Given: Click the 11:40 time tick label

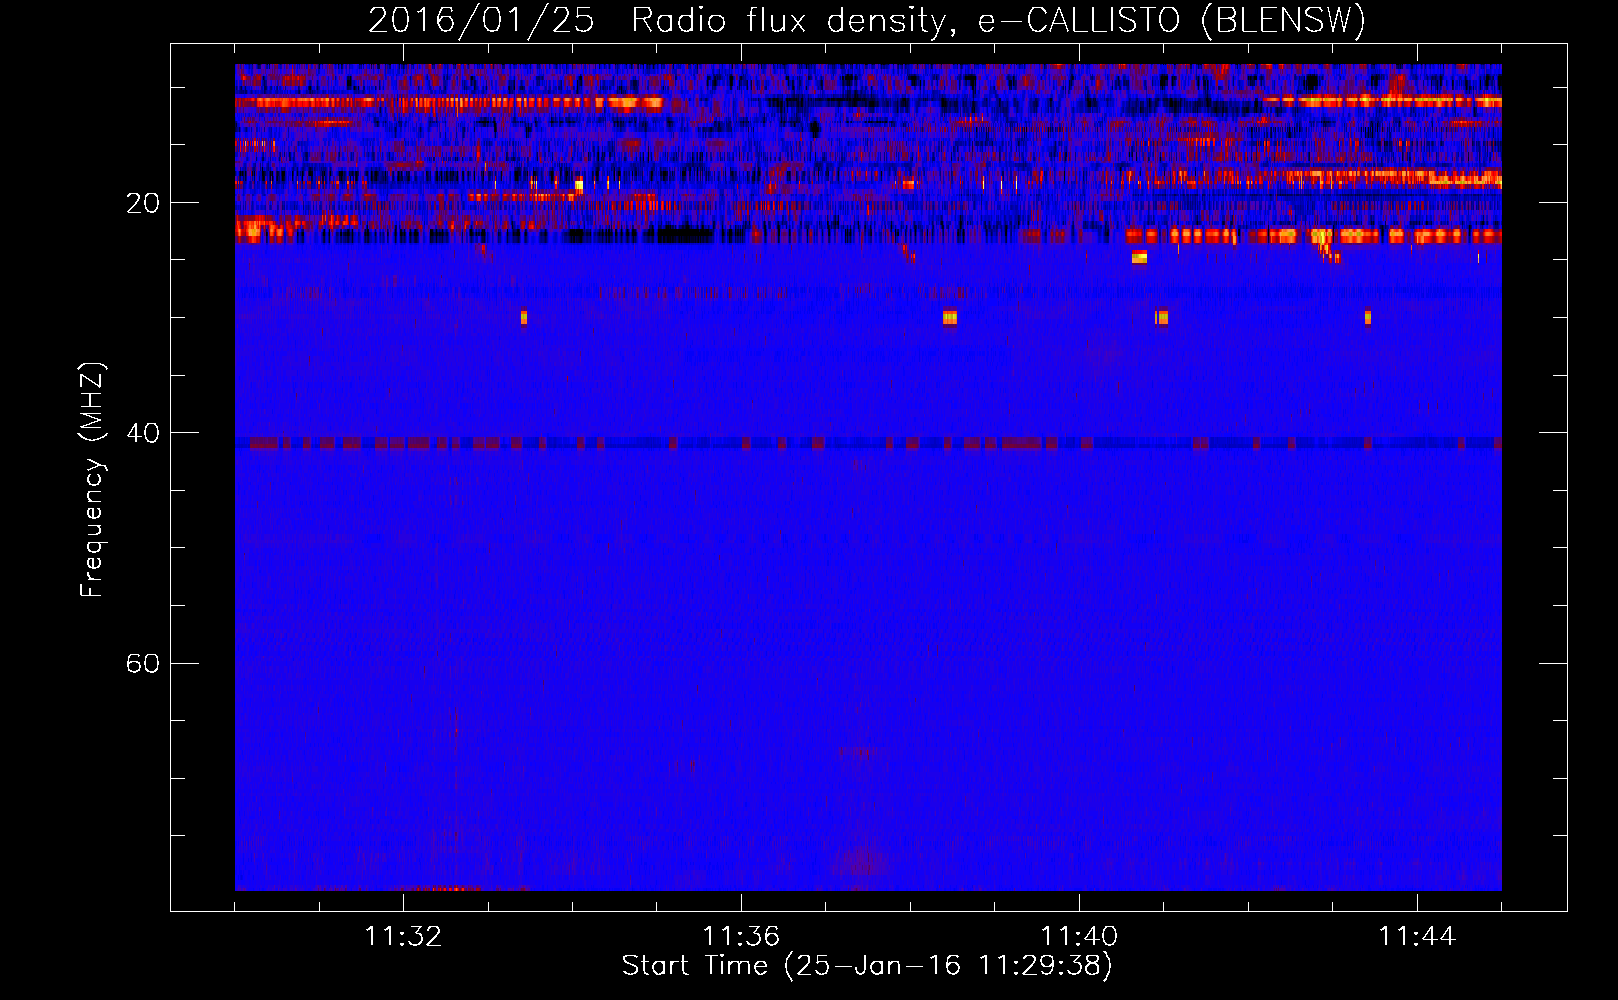Looking at the screenshot, I should (1079, 937).
